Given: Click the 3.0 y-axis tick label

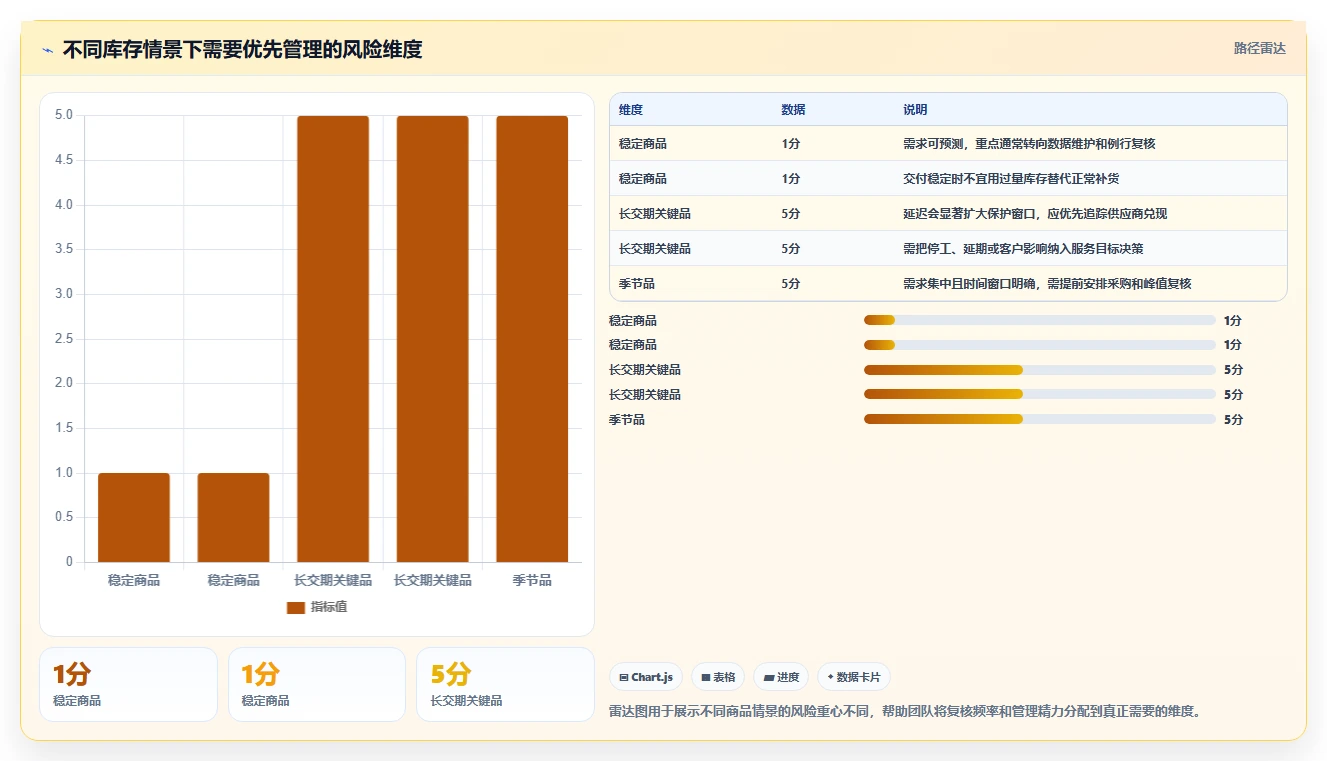Looking at the screenshot, I should pyautogui.click(x=63, y=294).
